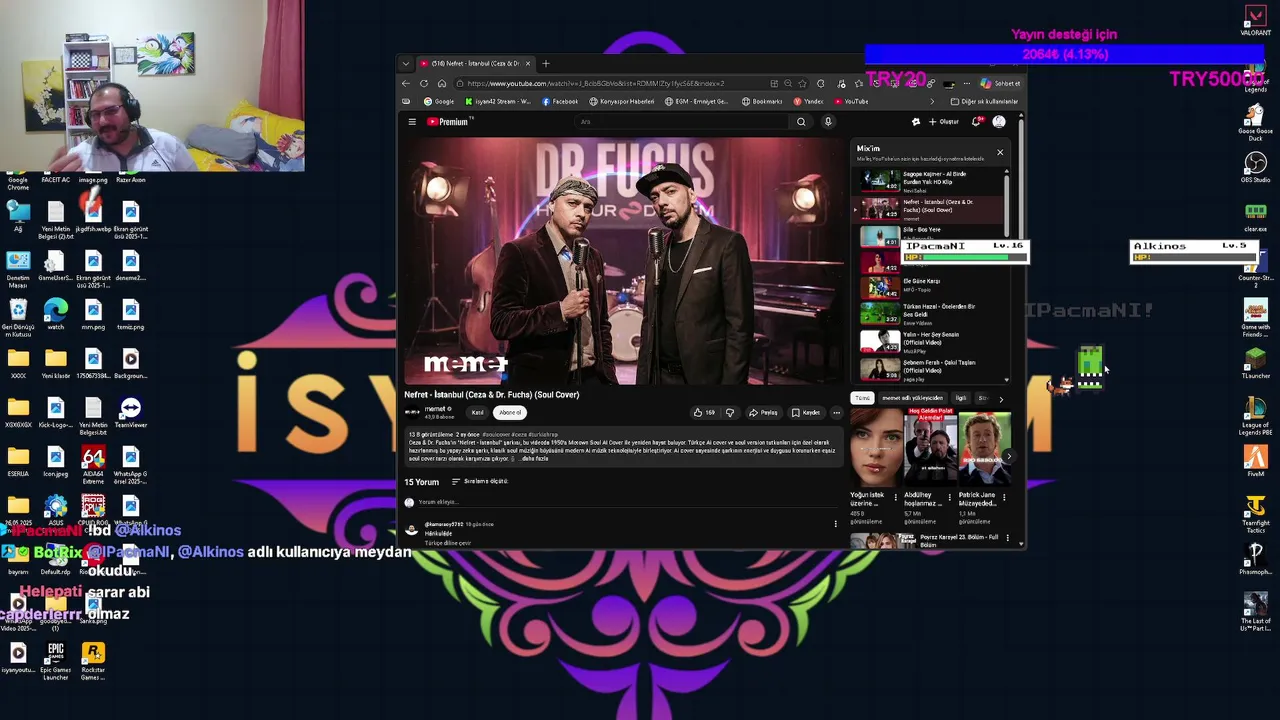Open Denetim Masası control panel icon
The height and width of the screenshot is (720, 1280).
[18, 270]
